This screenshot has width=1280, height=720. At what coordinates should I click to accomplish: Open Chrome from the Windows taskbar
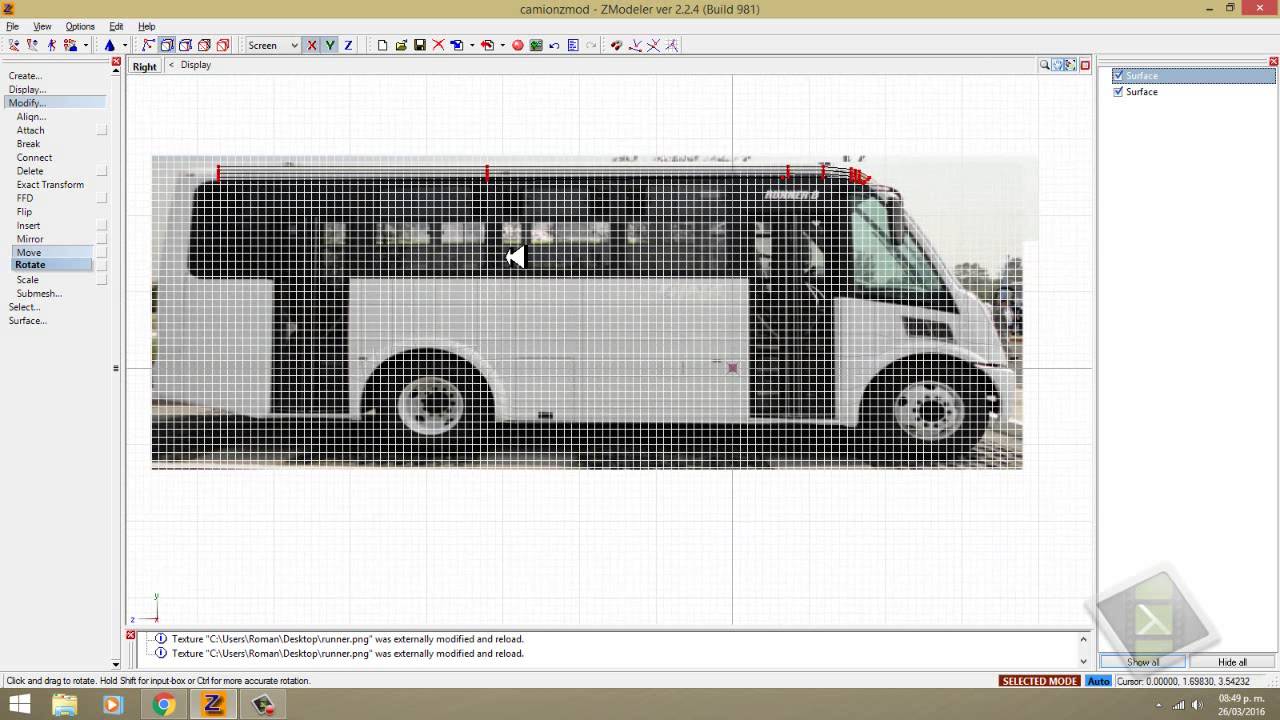pos(163,704)
